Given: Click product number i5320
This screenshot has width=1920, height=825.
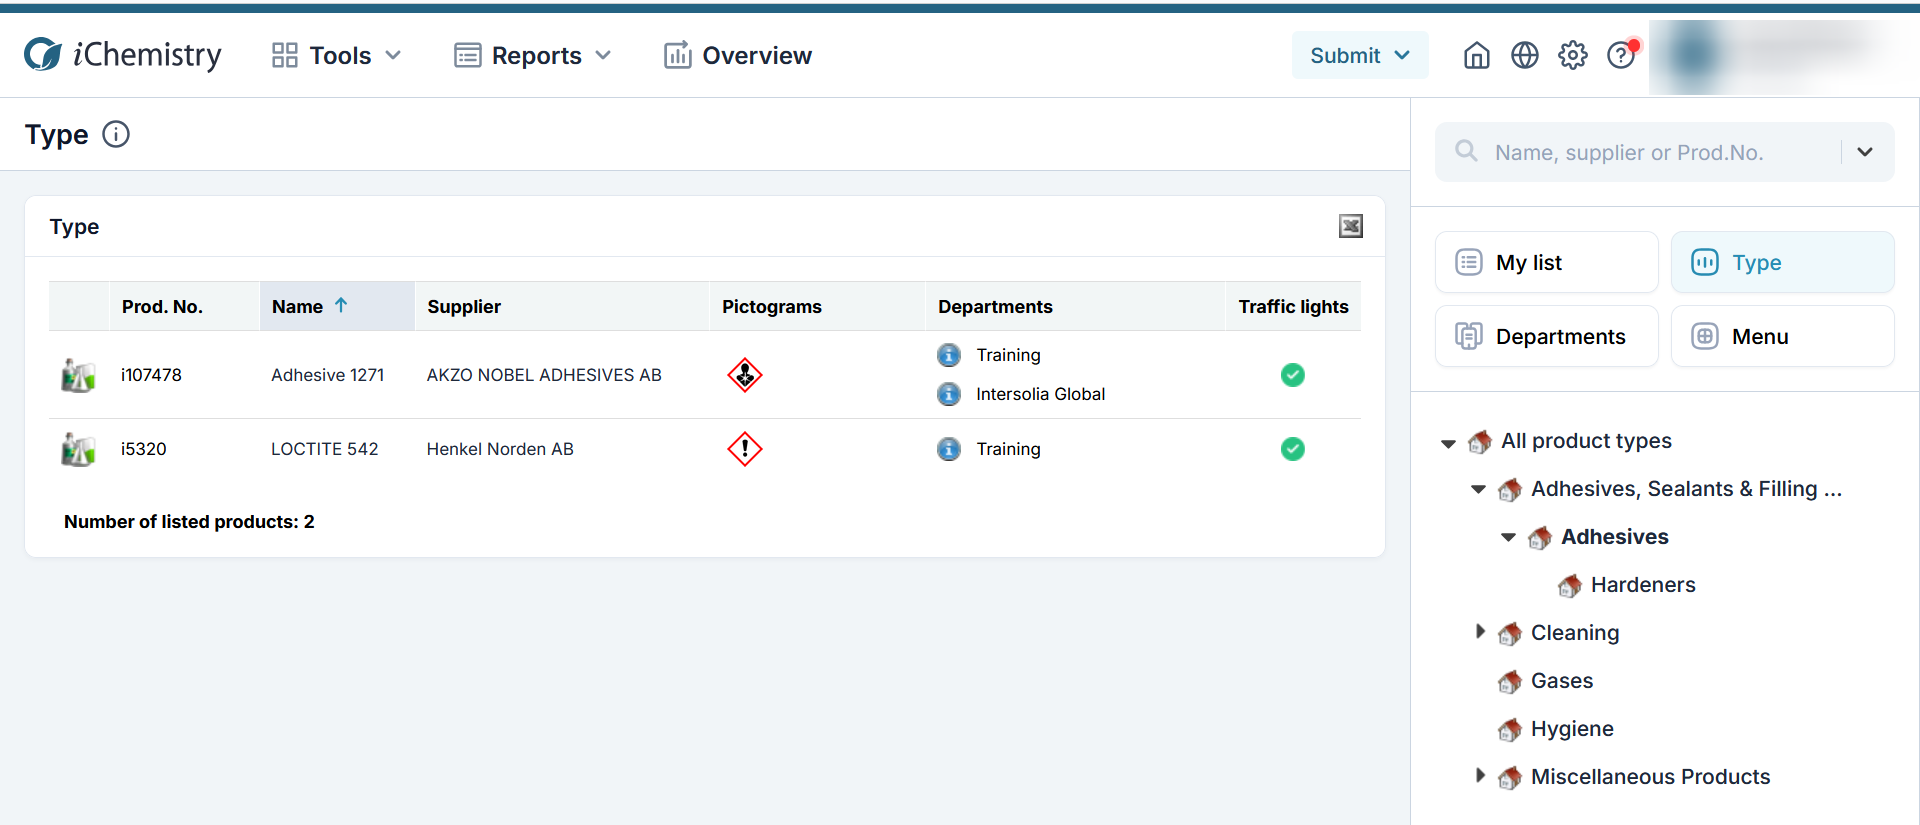Looking at the screenshot, I should pos(144,449).
